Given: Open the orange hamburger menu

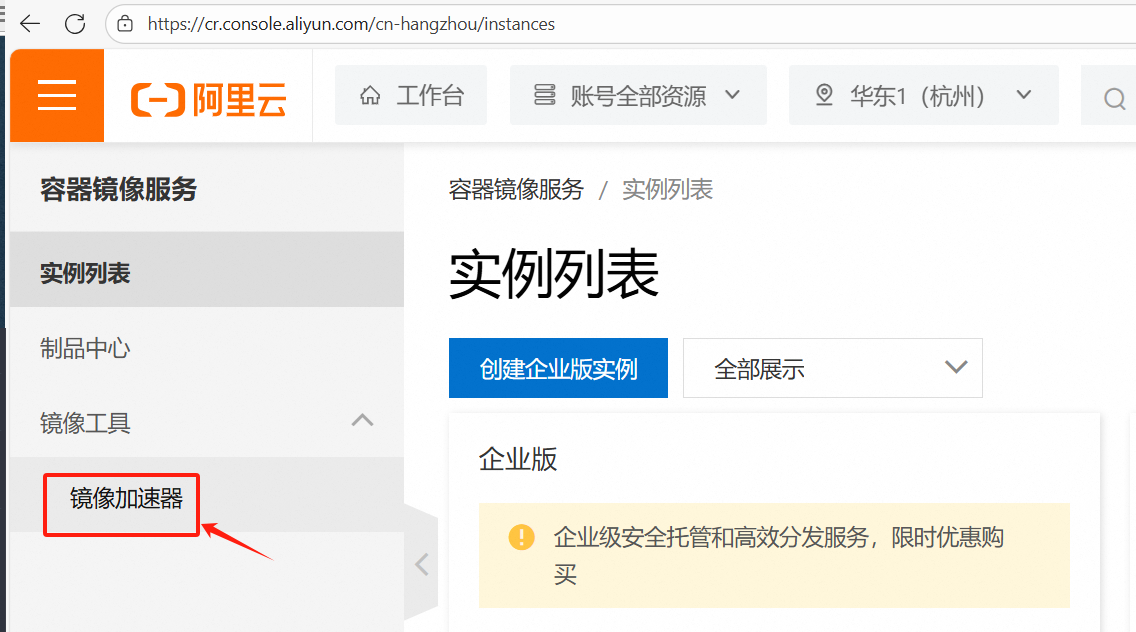Looking at the screenshot, I should point(57,95).
